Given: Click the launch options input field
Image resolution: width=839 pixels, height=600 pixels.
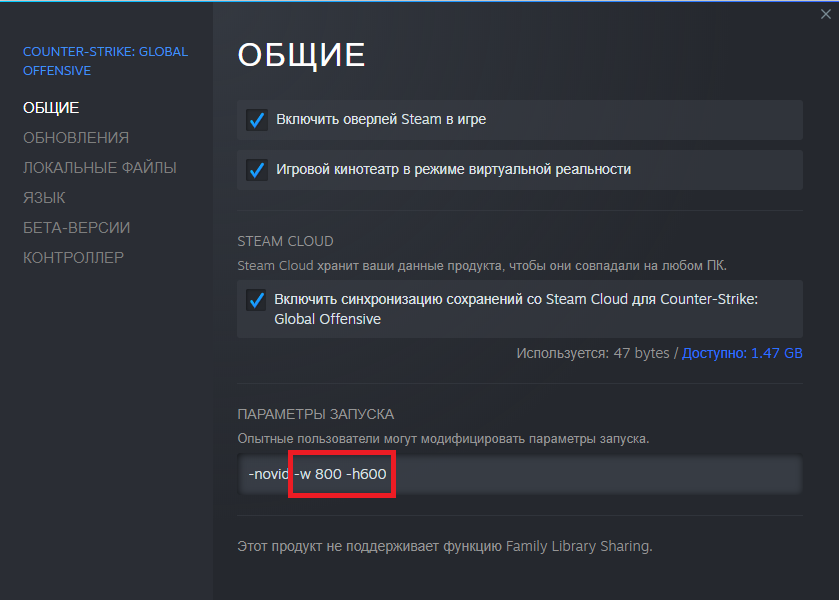Looking at the screenshot, I should [520, 474].
